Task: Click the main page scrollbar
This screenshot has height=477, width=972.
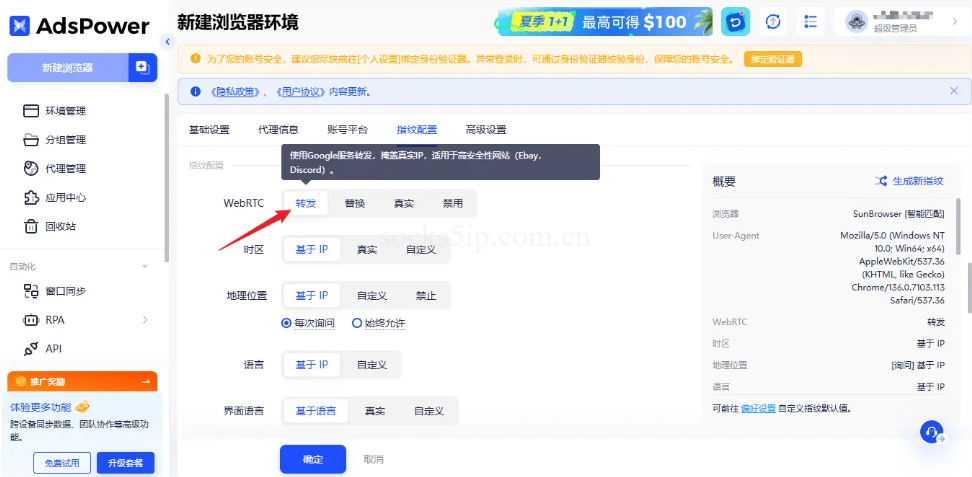Action: click(x=969, y=287)
